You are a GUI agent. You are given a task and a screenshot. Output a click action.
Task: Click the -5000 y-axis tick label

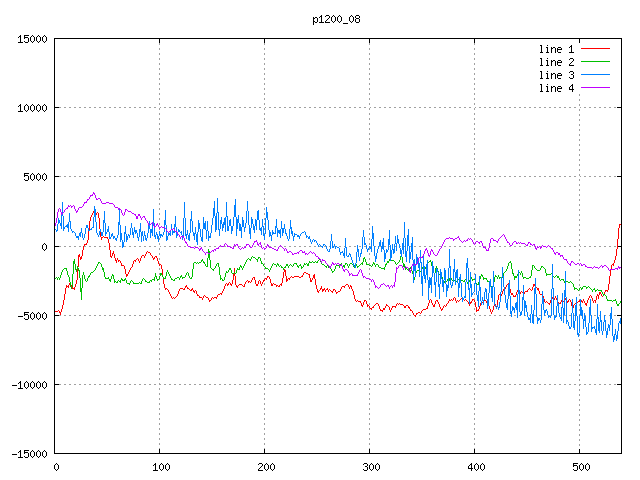(x=32, y=315)
